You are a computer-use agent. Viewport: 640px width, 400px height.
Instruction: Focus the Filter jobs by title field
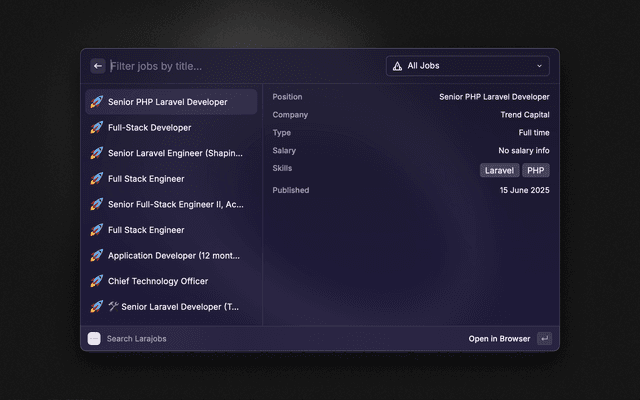(x=240, y=66)
